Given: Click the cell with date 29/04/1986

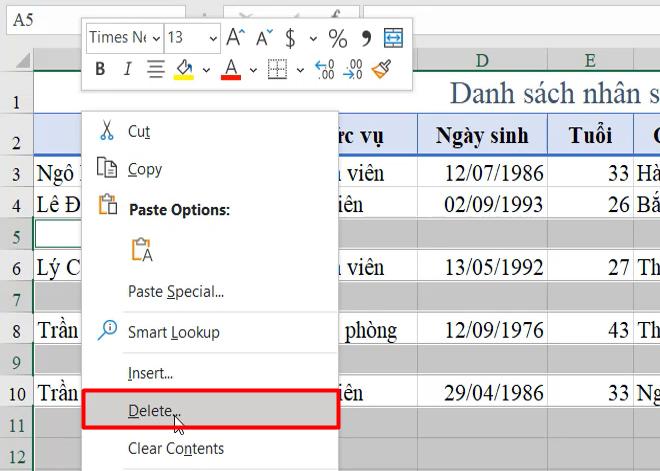Looking at the screenshot, I should click(x=482, y=391).
